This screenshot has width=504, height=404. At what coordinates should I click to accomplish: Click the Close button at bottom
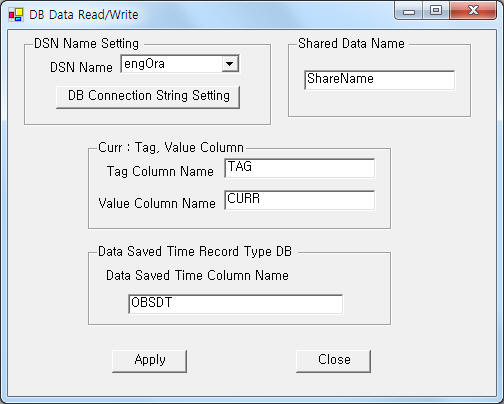[334, 361]
